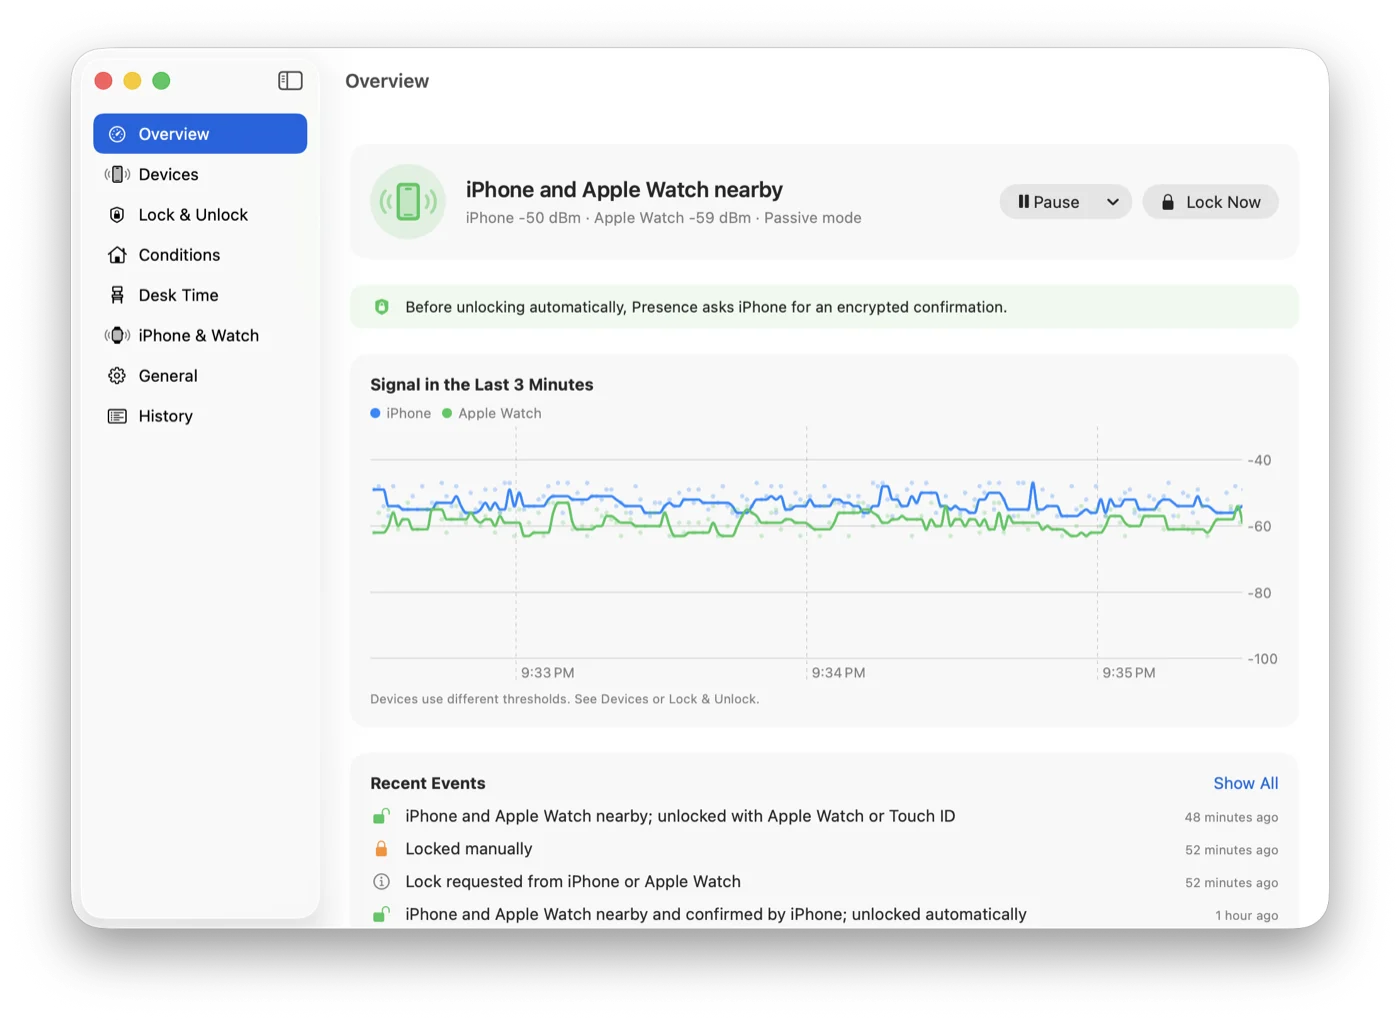The image size is (1400, 1022).
Task: Click the green shield icon in the encryption banner
Action: point(381,307)
